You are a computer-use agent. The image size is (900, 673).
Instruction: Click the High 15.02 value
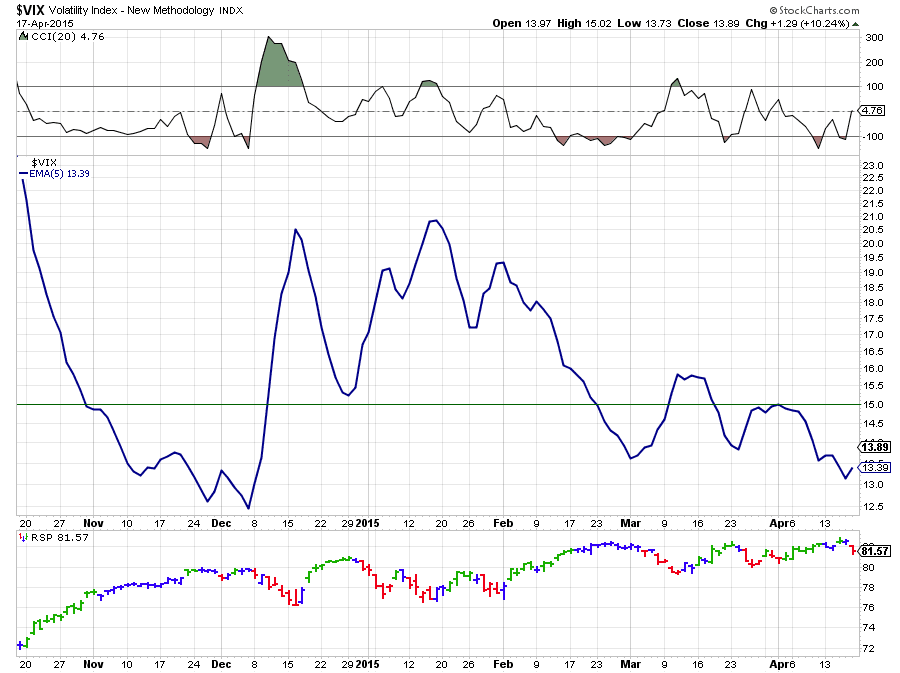[x=584, y=24]
